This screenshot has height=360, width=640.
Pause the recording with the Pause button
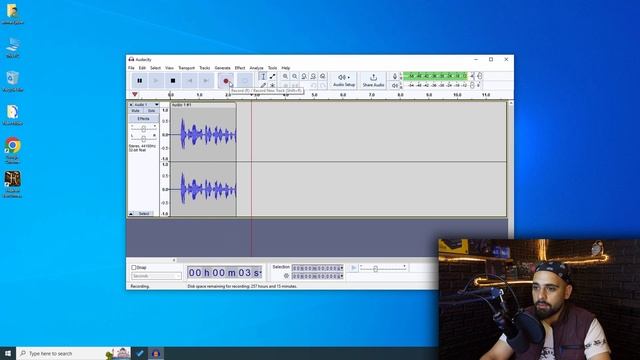[x=140, y=81]
